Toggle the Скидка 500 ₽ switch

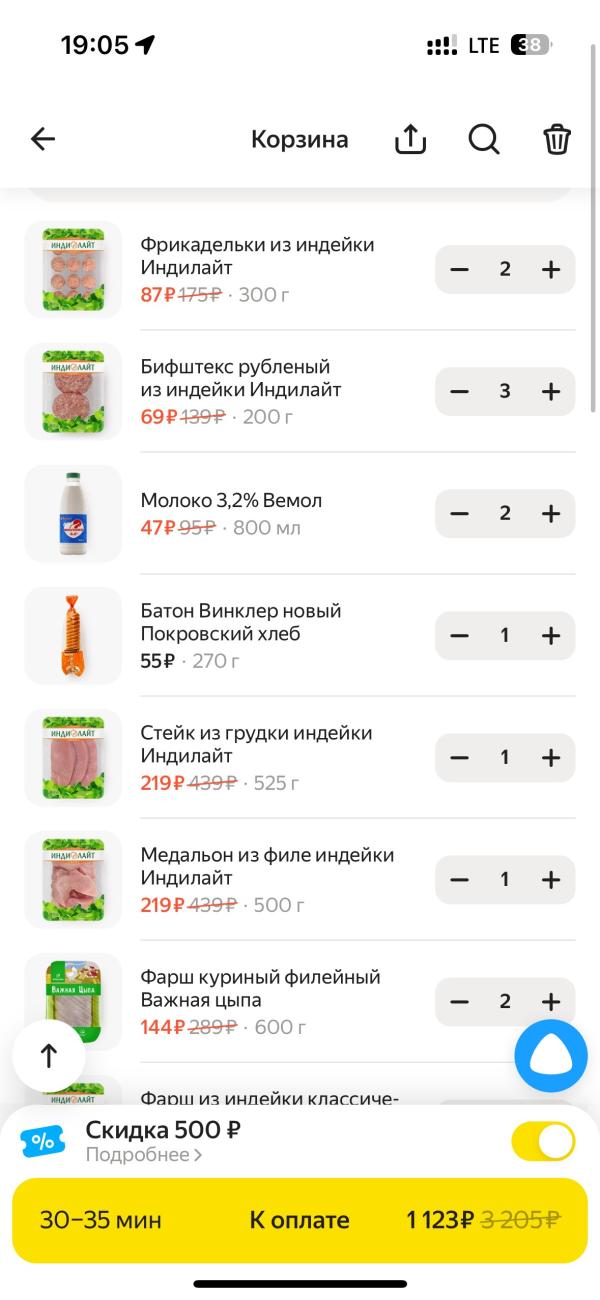(543, 1141)
